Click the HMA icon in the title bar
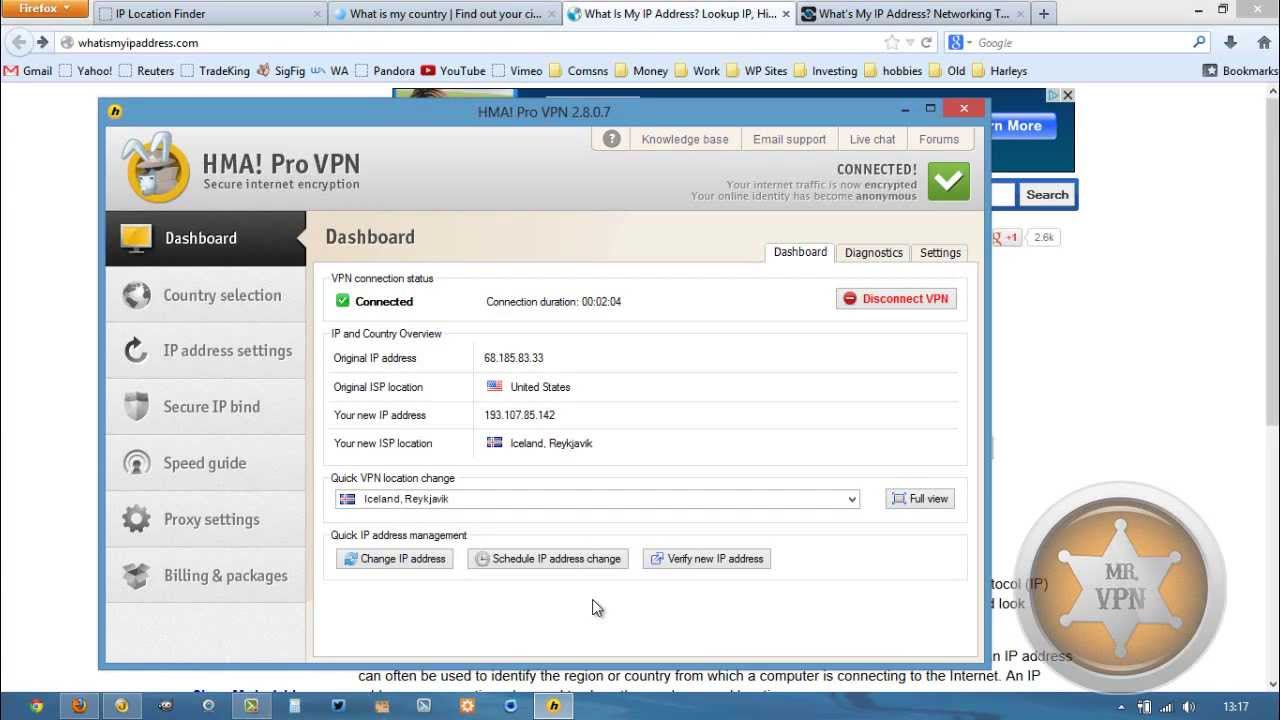1280x720 pixels. pyautogui.click(x=115, y=111)
